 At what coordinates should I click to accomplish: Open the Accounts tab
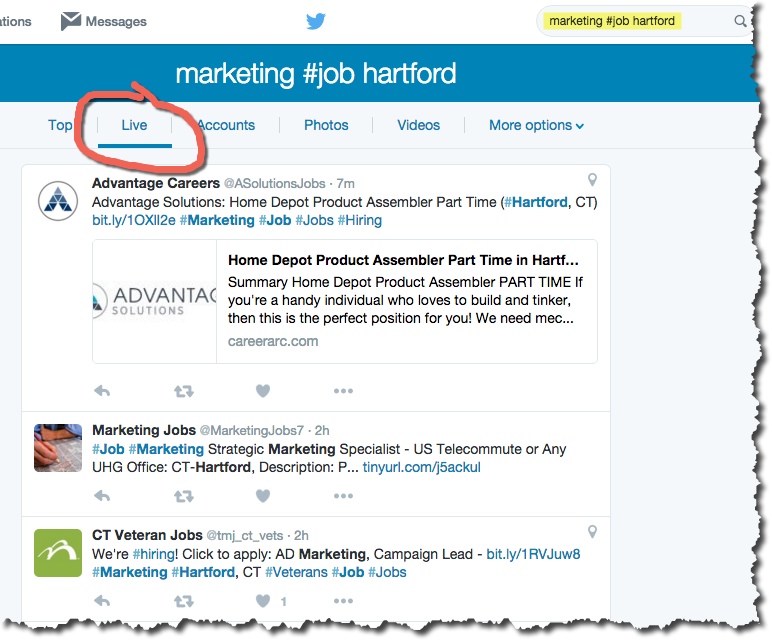click(226, 125)
